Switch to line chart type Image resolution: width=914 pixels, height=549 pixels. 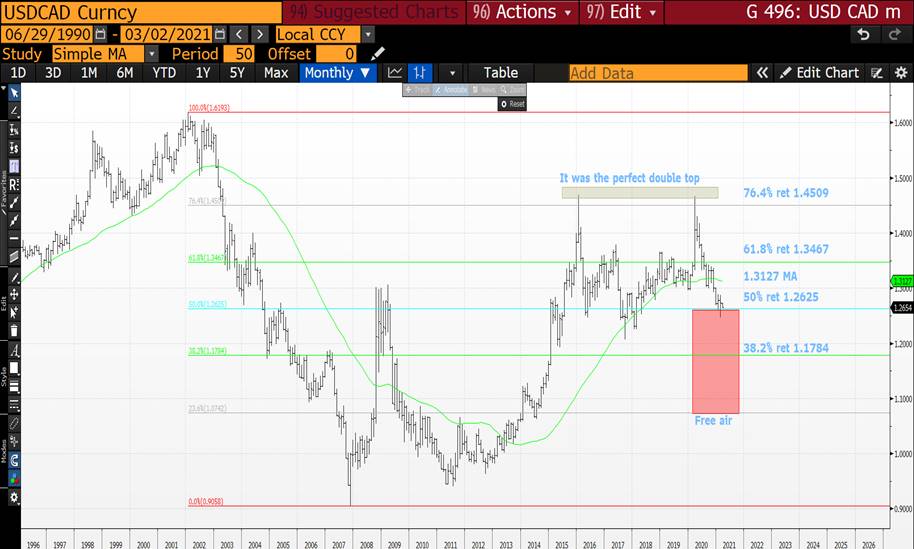pyautogui.click(x=395, y=73)
